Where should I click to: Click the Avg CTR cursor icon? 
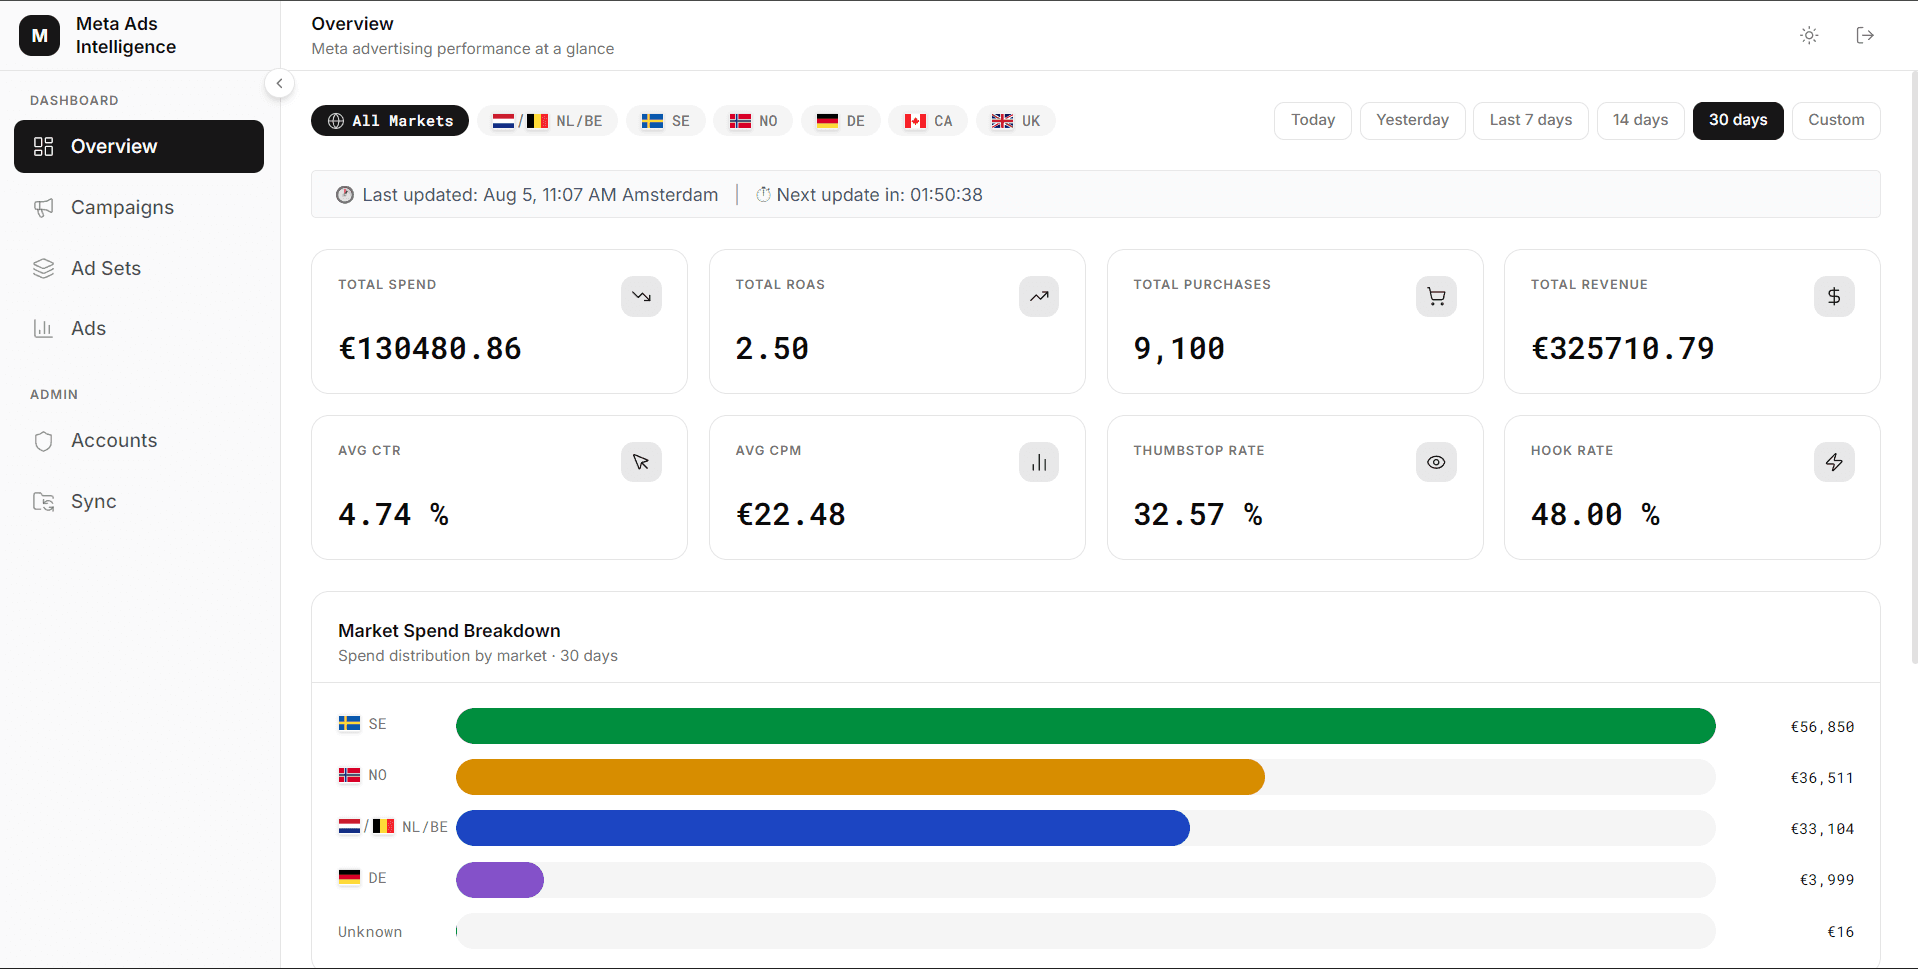point(641,462)
